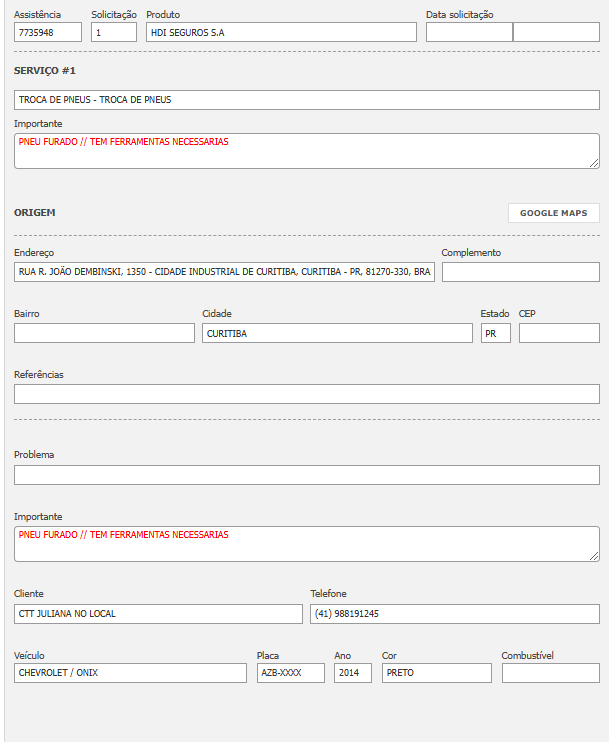
Task: Click the Google Maps button
Action: pyautogui.click(x=553, y=213)
